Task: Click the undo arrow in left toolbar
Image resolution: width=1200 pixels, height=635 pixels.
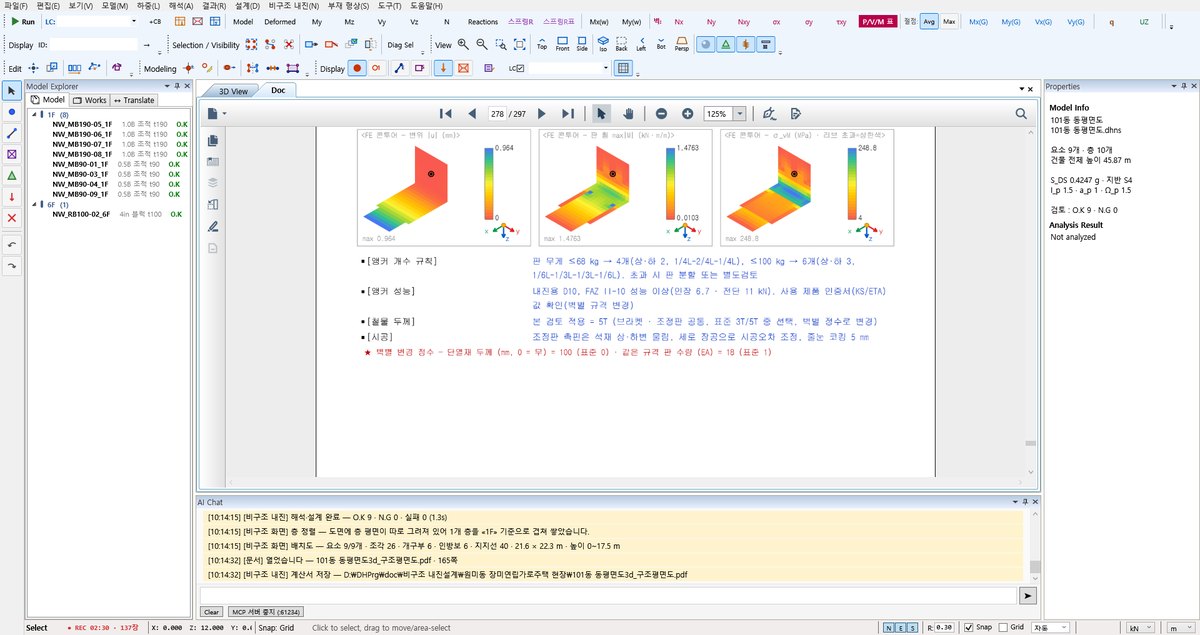Action: pyautogui.click(x=12, y=244)
